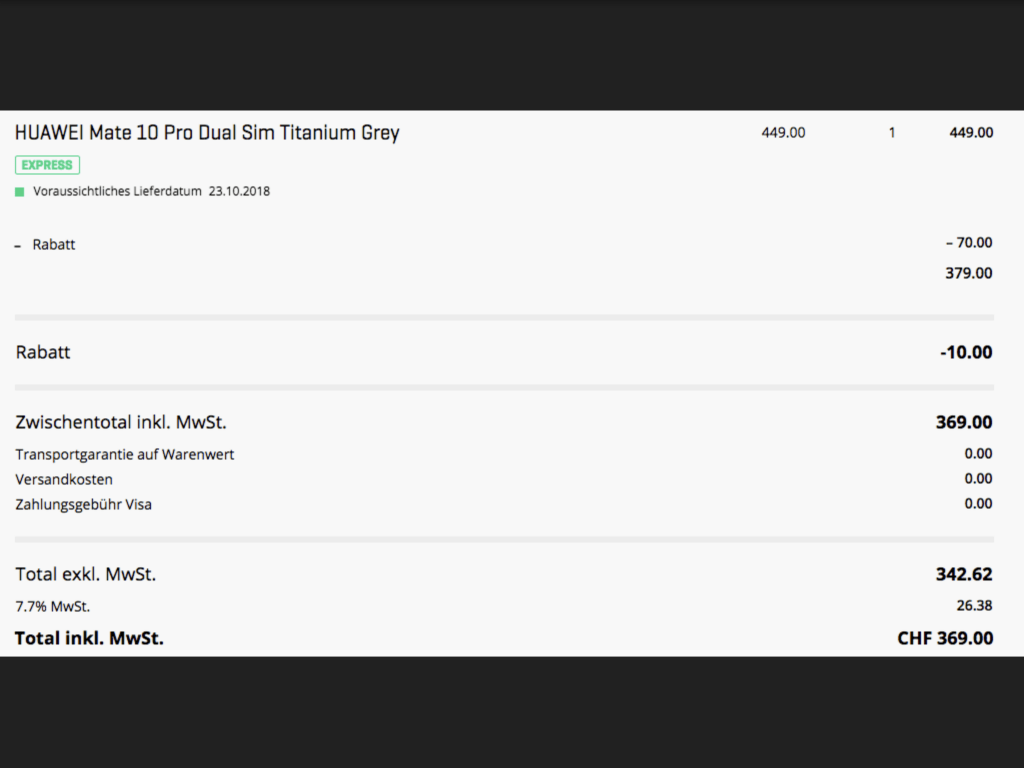Screen dimensions: 1024x768
Task: Collapse the item Rabatt line via minus sign
Action: click(x=18, y=245)
